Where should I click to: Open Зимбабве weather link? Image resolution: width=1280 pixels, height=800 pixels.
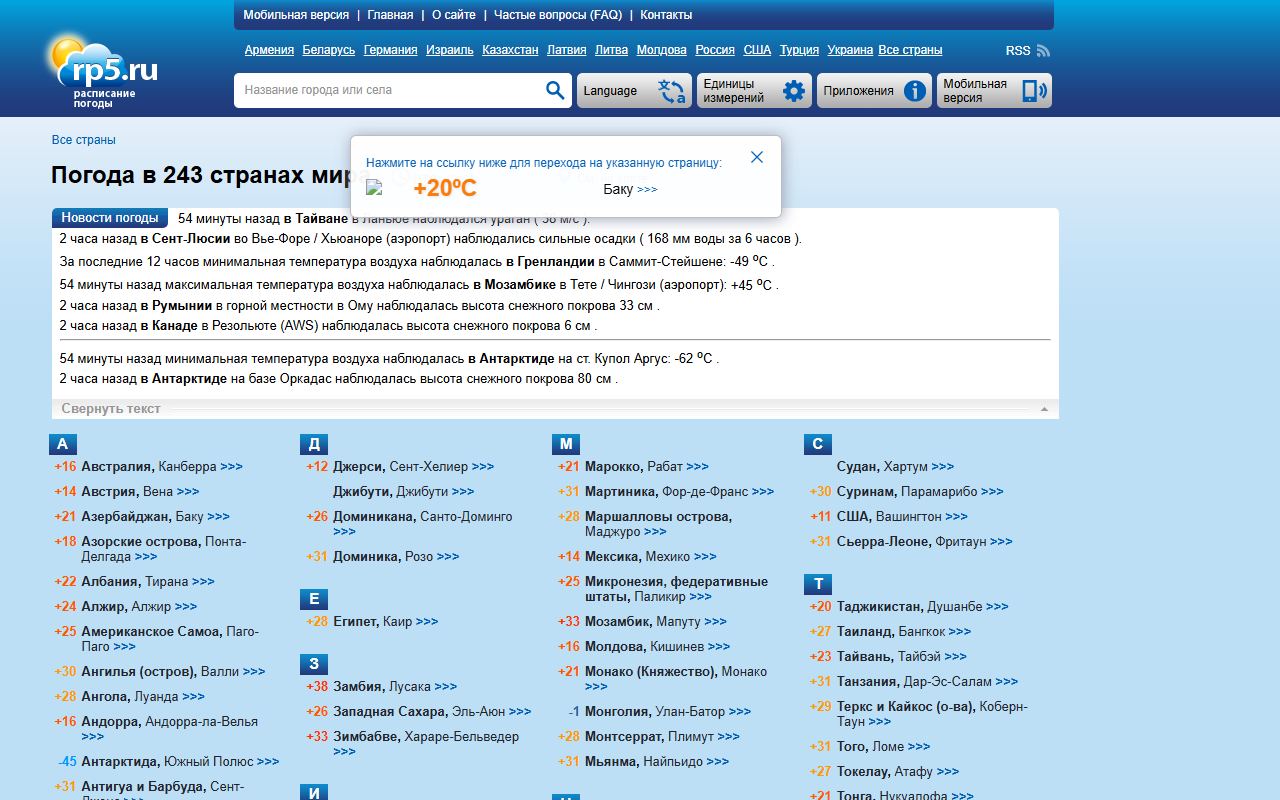(x=367, y=737)
